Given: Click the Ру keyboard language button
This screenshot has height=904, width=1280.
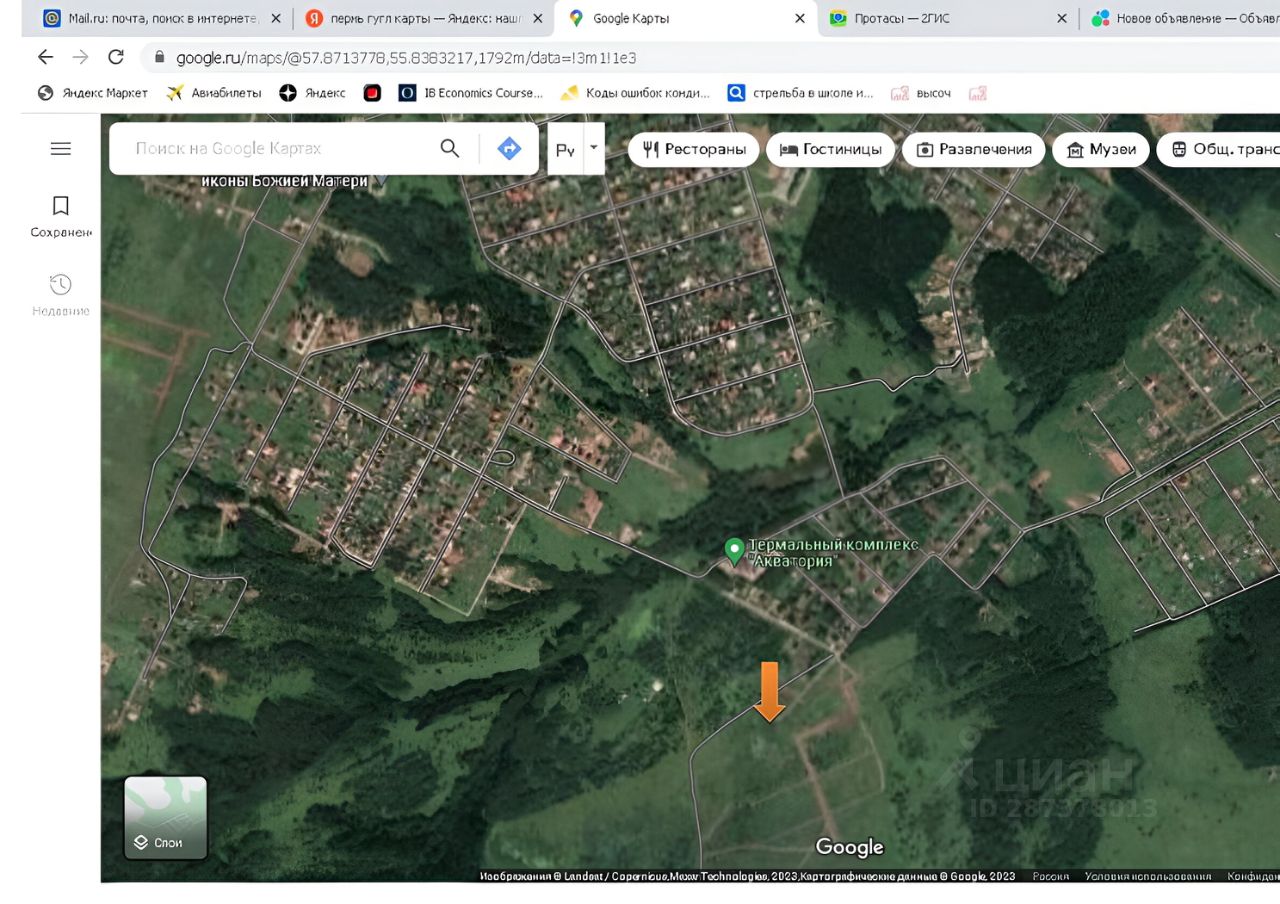Looking at the screenshot, I should (x=565, y=149).
